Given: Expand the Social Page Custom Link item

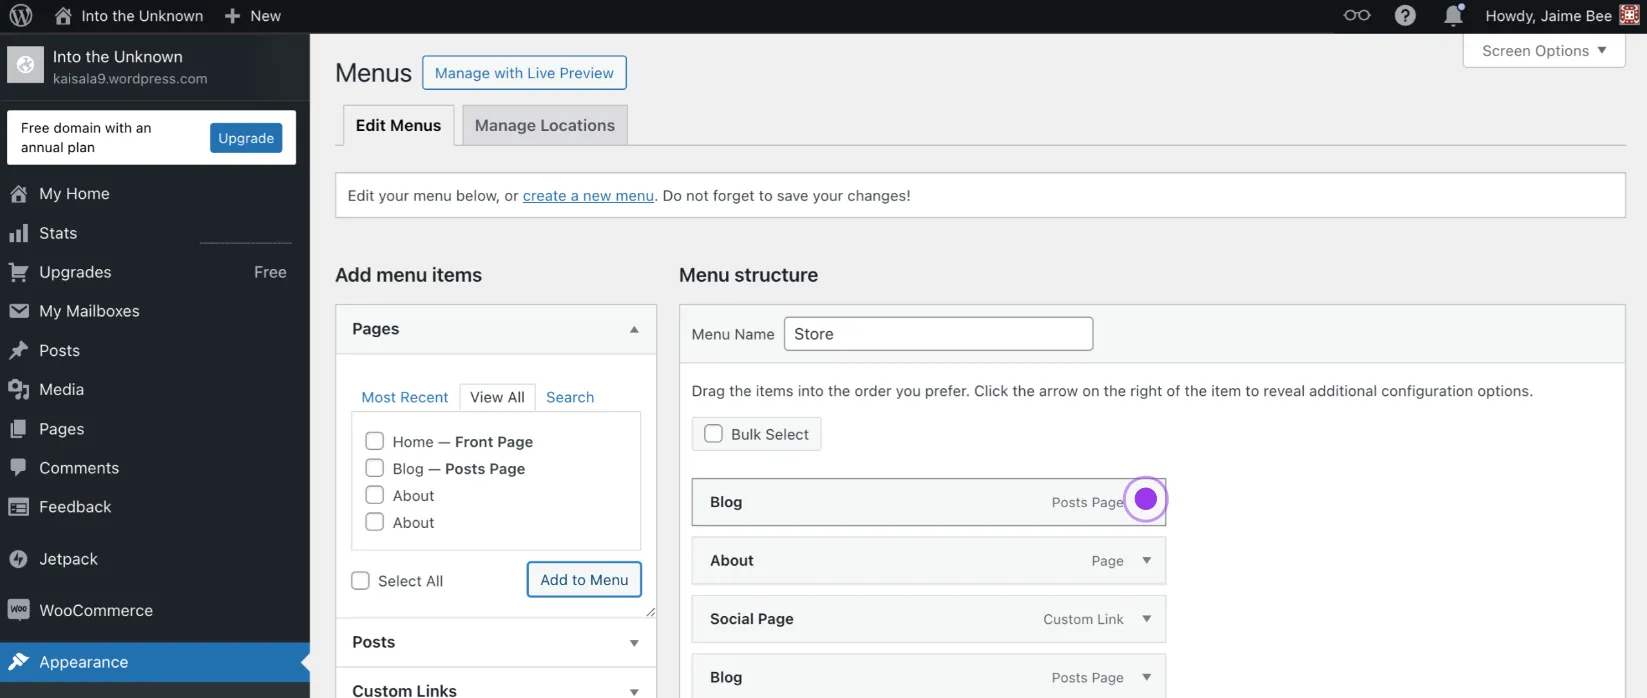Looking at the screenshot, I should pyautogui.click(x=1146, y=619).
